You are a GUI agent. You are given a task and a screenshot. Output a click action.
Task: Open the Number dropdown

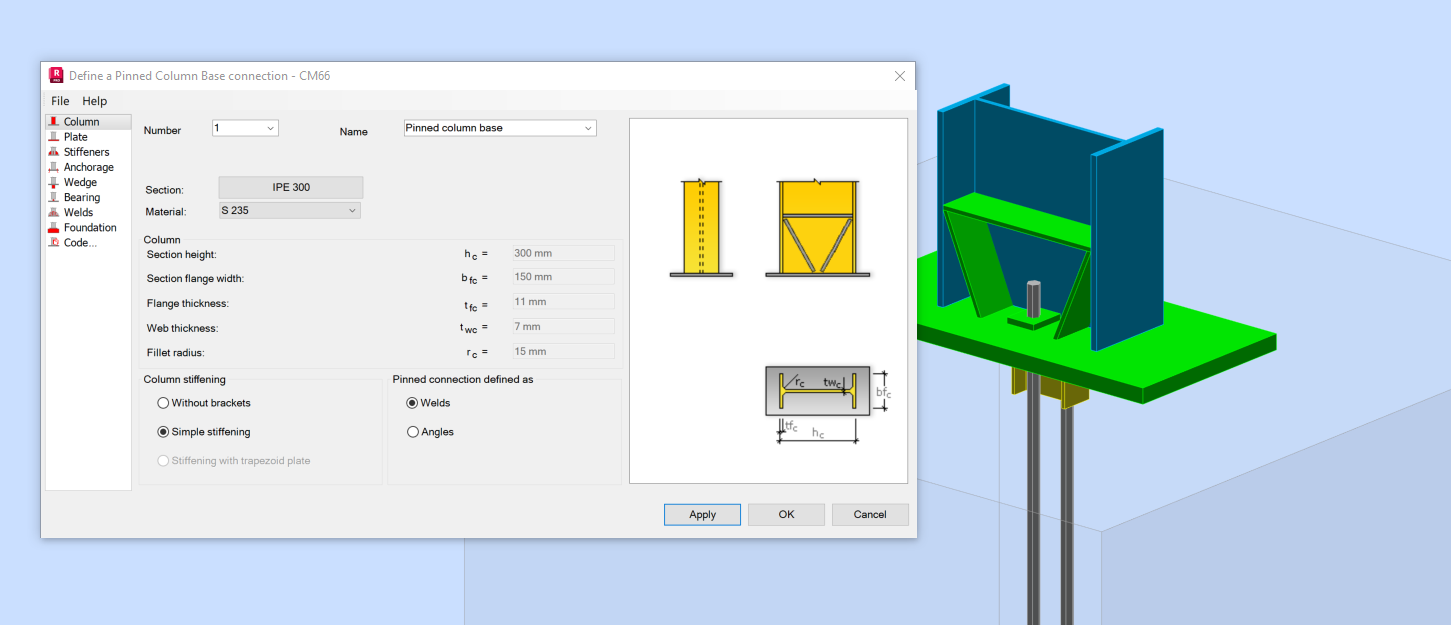(270, 129)
